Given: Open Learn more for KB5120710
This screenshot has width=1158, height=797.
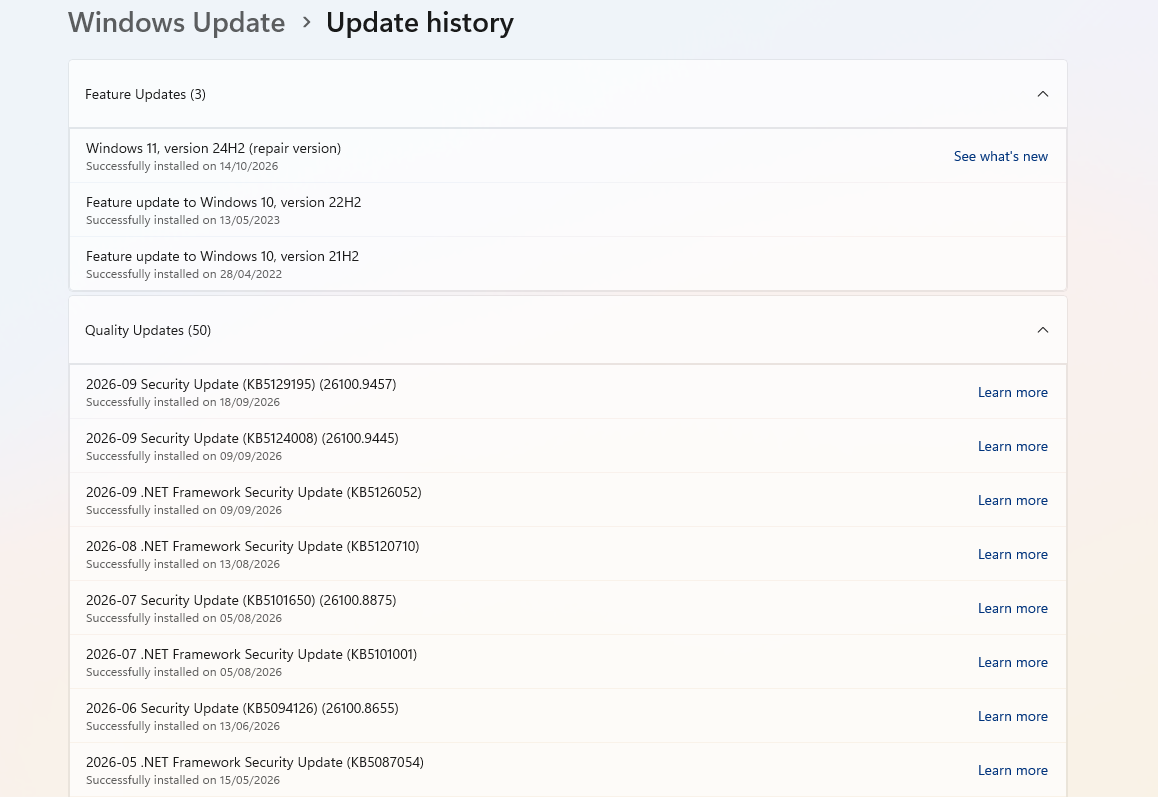Looking at the screenshot, I should (x=1013, y=554).
